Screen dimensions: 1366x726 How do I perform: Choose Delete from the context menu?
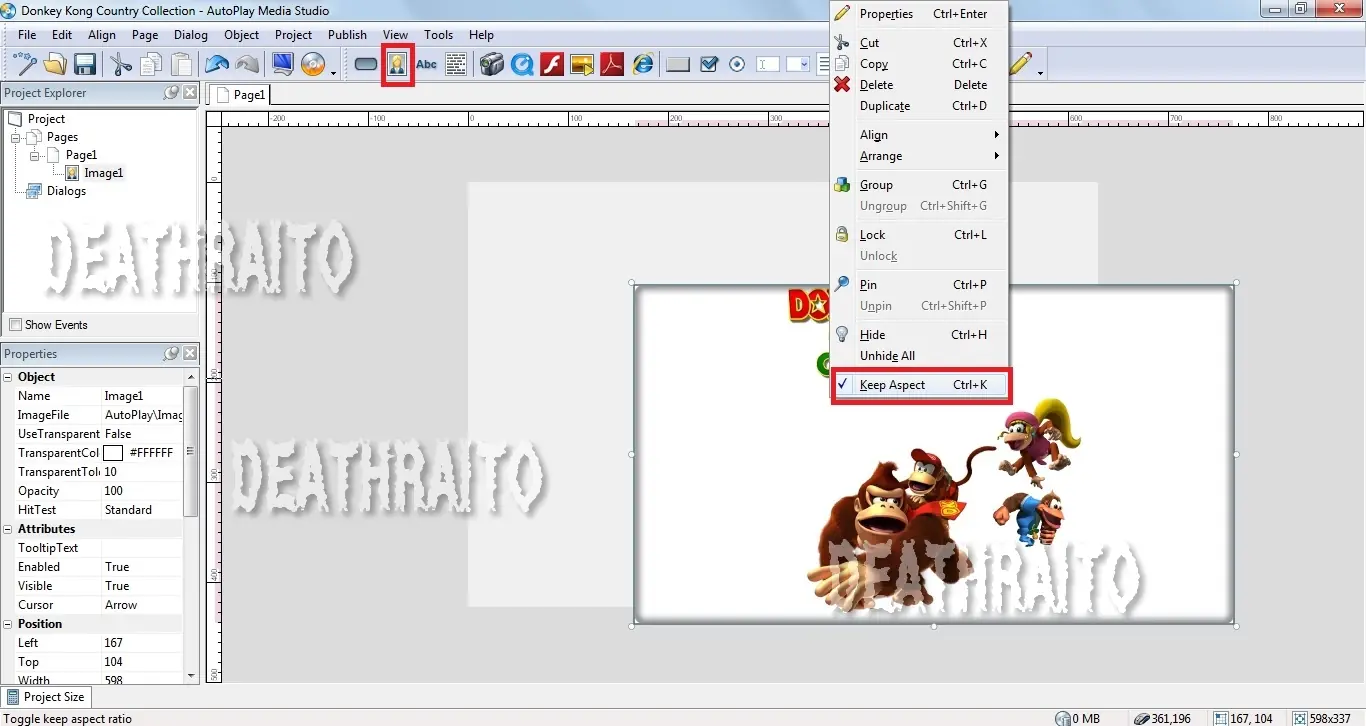920,85
